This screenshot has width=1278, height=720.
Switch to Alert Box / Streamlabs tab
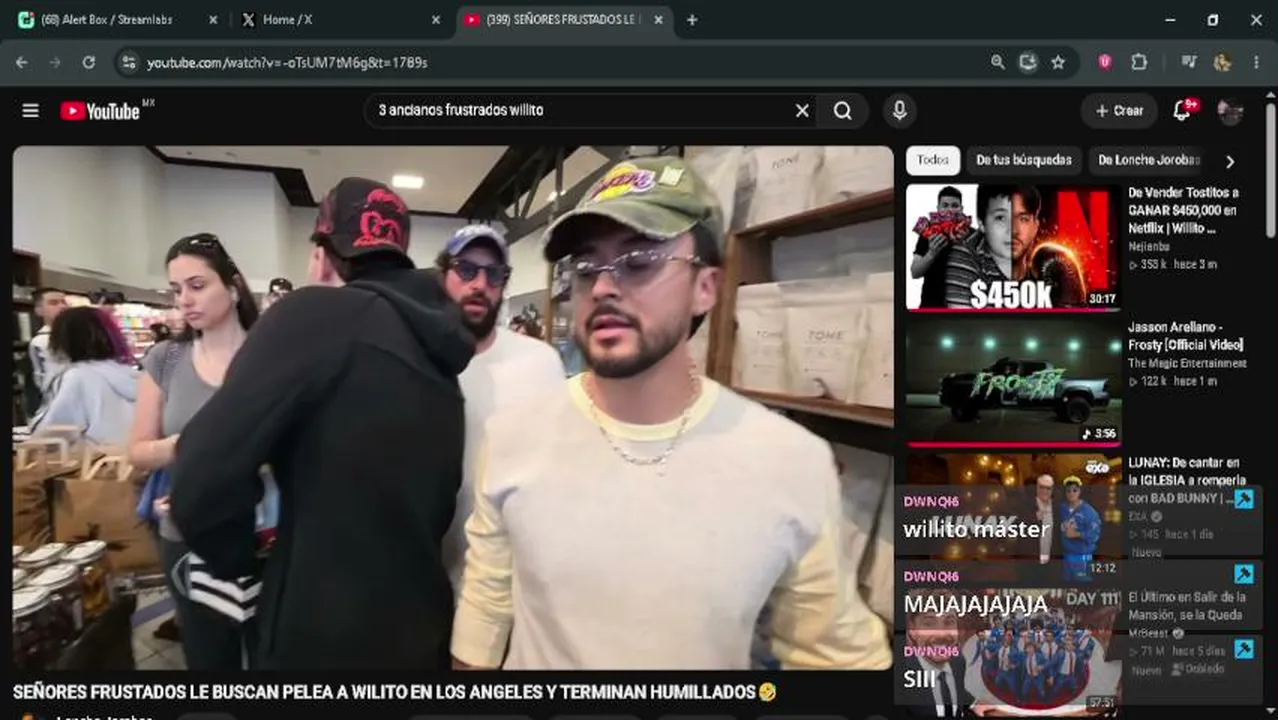(x=118, y=20)
